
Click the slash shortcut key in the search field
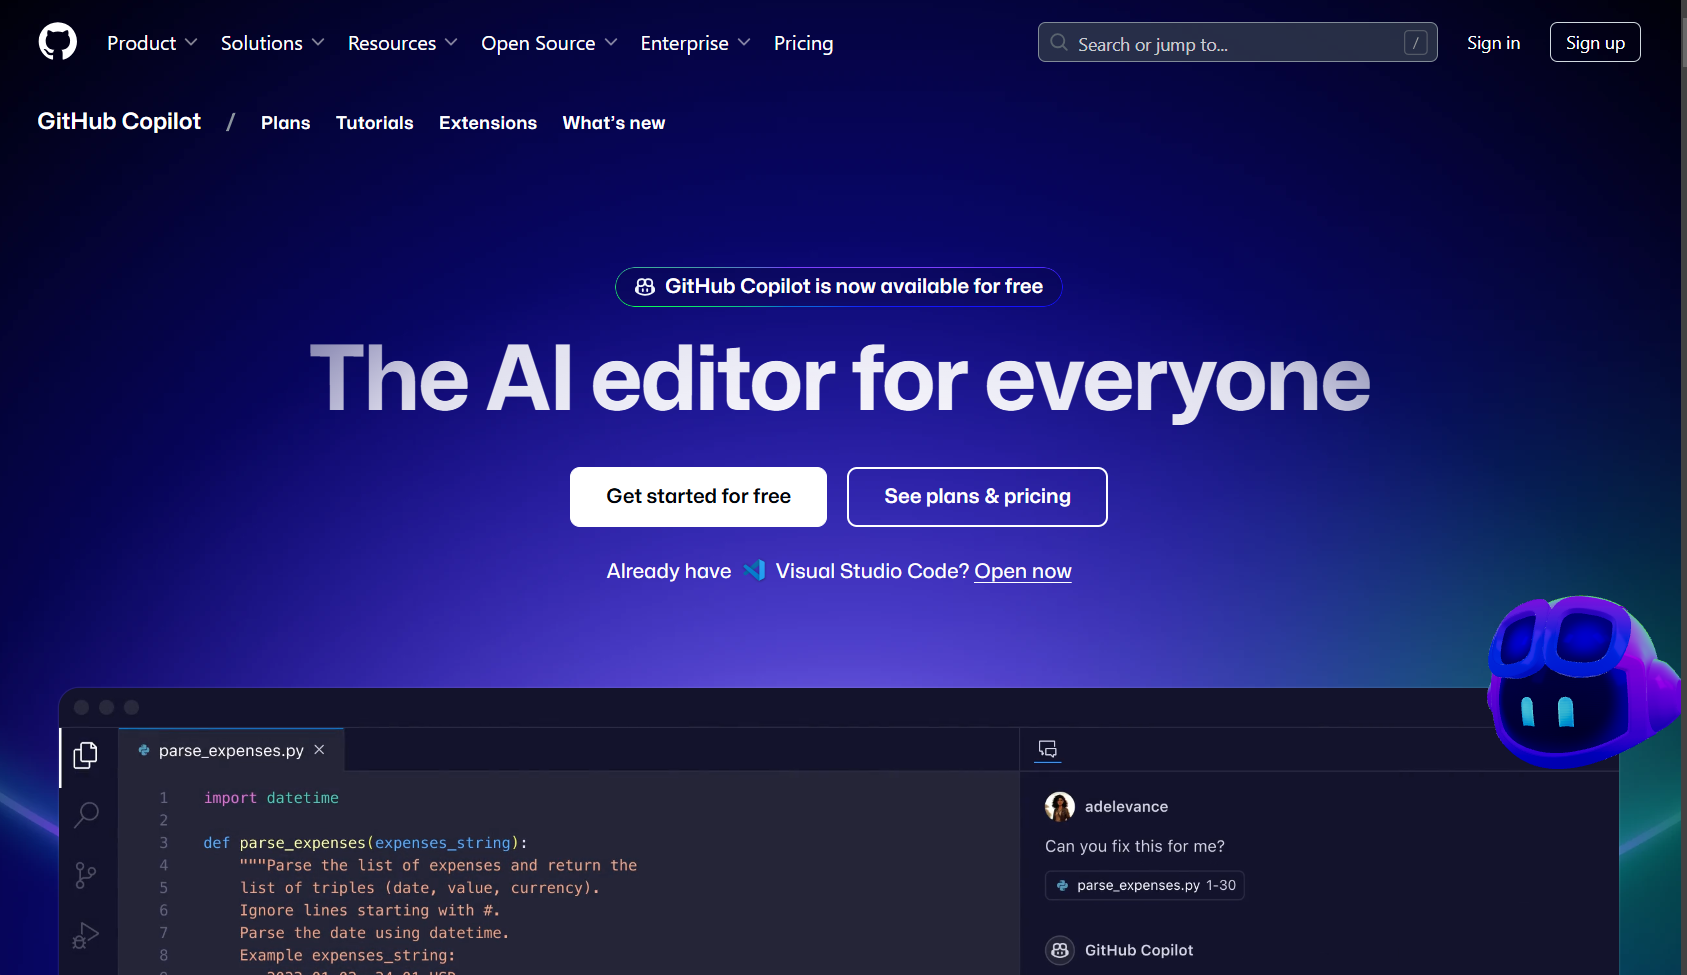click(1415, 43)
